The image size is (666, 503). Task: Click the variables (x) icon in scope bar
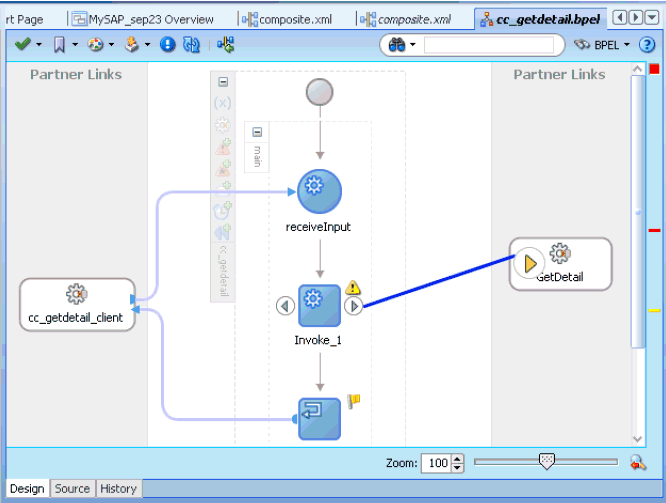[223, 103]
